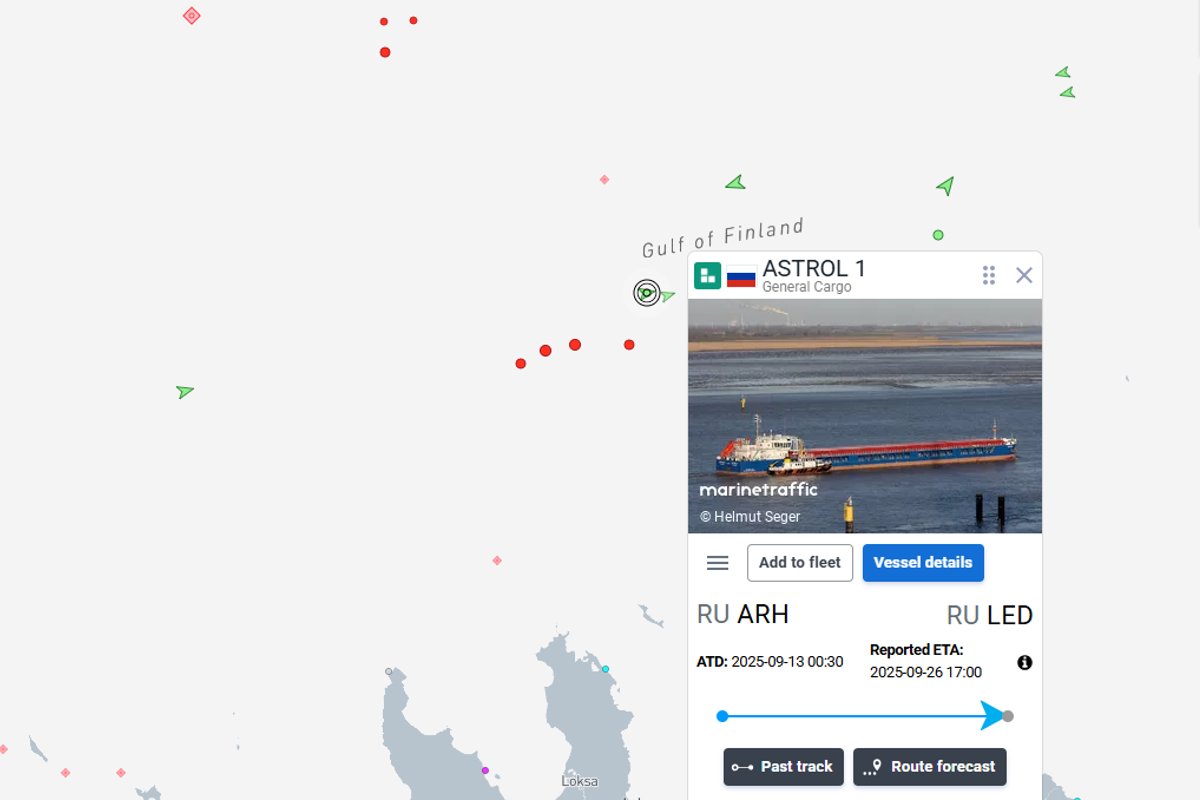Image resolution: width=1200 pixels, height=800 pixels.
Task: Click the LED destination port code
Action: 1010,615
